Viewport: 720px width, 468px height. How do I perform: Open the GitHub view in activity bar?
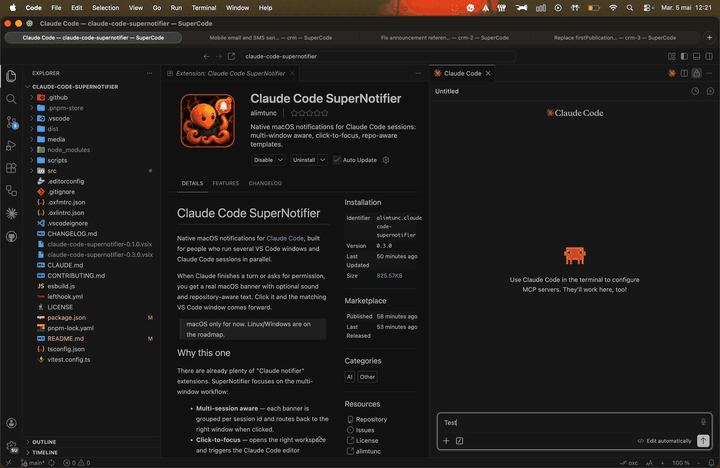click(x=11, y=237)
